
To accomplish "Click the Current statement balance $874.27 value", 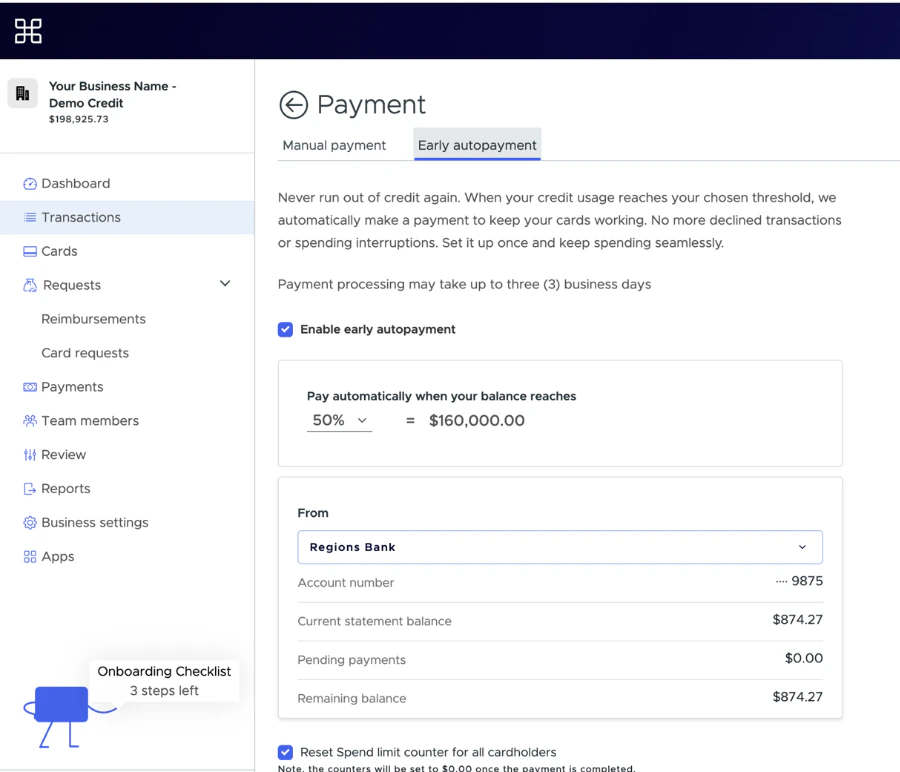I will [x=797, y=620].
